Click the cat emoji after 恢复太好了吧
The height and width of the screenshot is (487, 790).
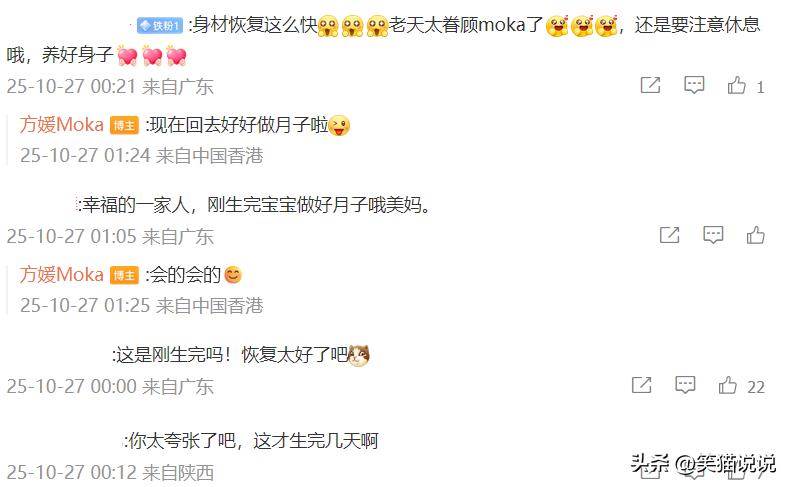[x=359, y=356]
